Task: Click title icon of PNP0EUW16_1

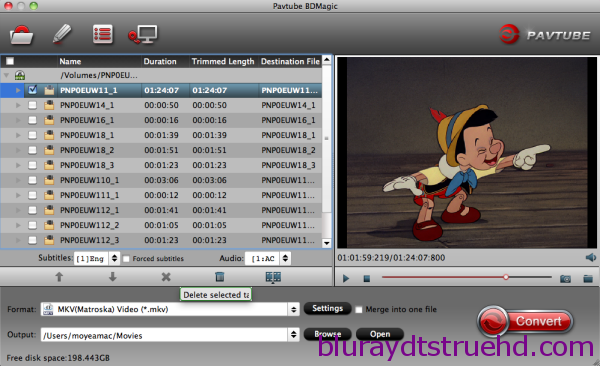Action: (x=49, y=120)
